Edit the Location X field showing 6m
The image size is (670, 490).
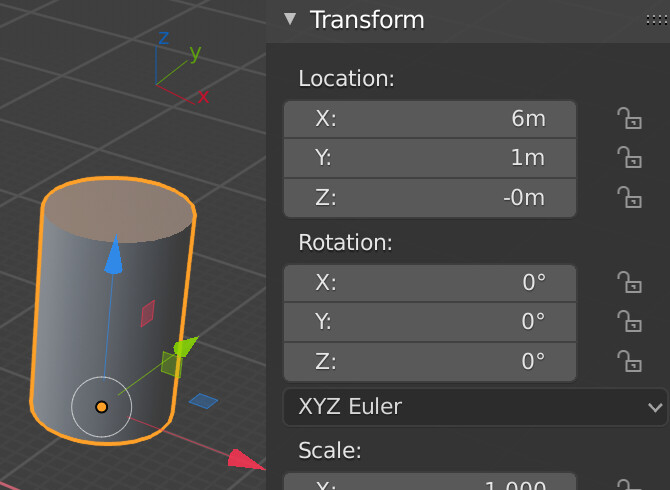pos(430,119)
